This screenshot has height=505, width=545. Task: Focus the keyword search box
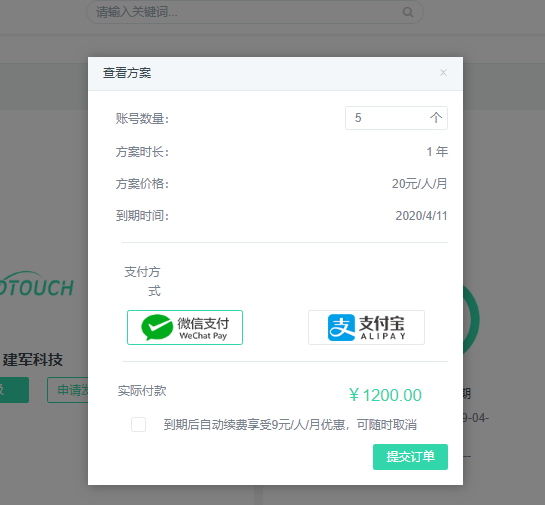click(254, 13)
